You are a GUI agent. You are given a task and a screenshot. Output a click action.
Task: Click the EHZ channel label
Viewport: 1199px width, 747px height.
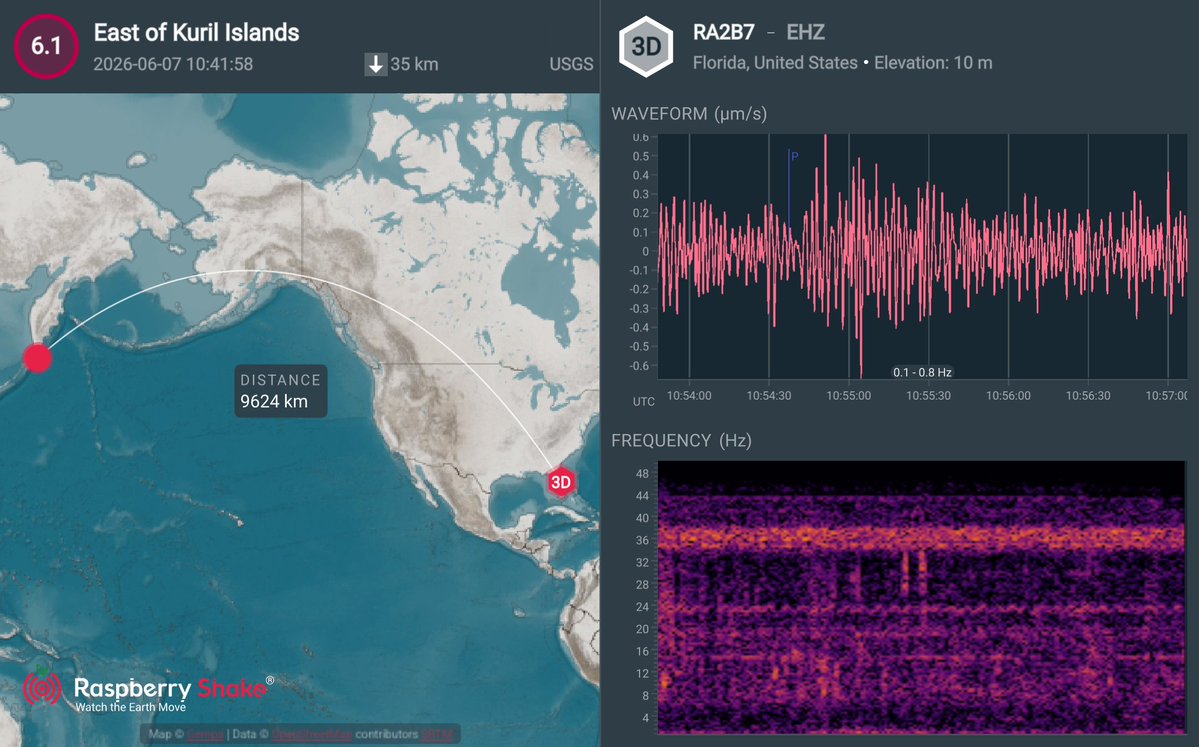[x=805, y=32]
